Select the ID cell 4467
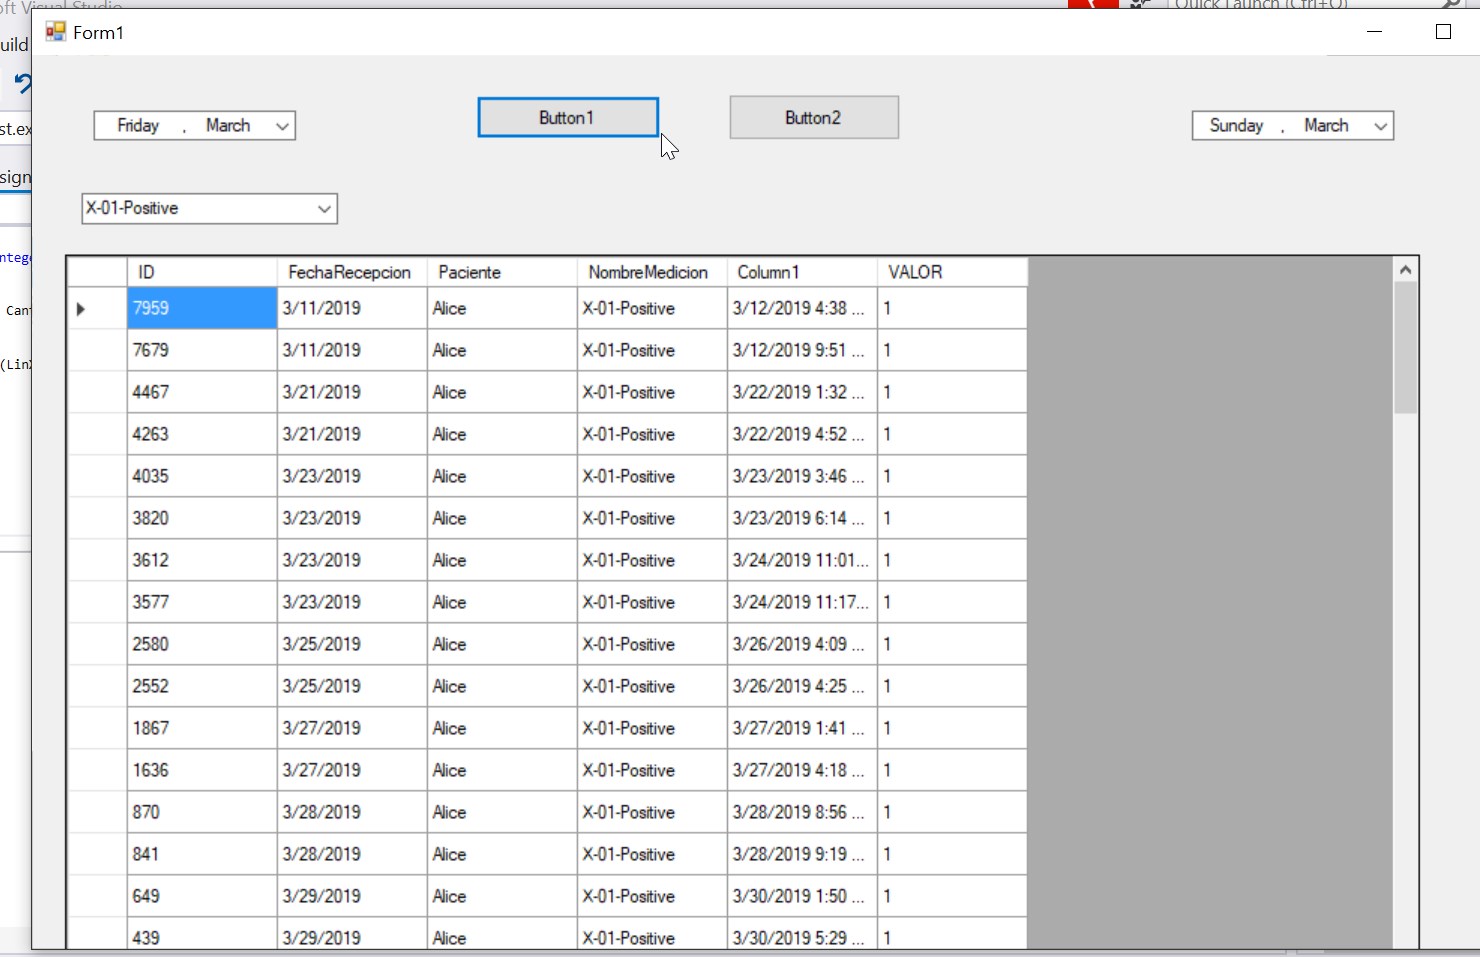Viewport: 1480px width, 957px height. [202, 392]
